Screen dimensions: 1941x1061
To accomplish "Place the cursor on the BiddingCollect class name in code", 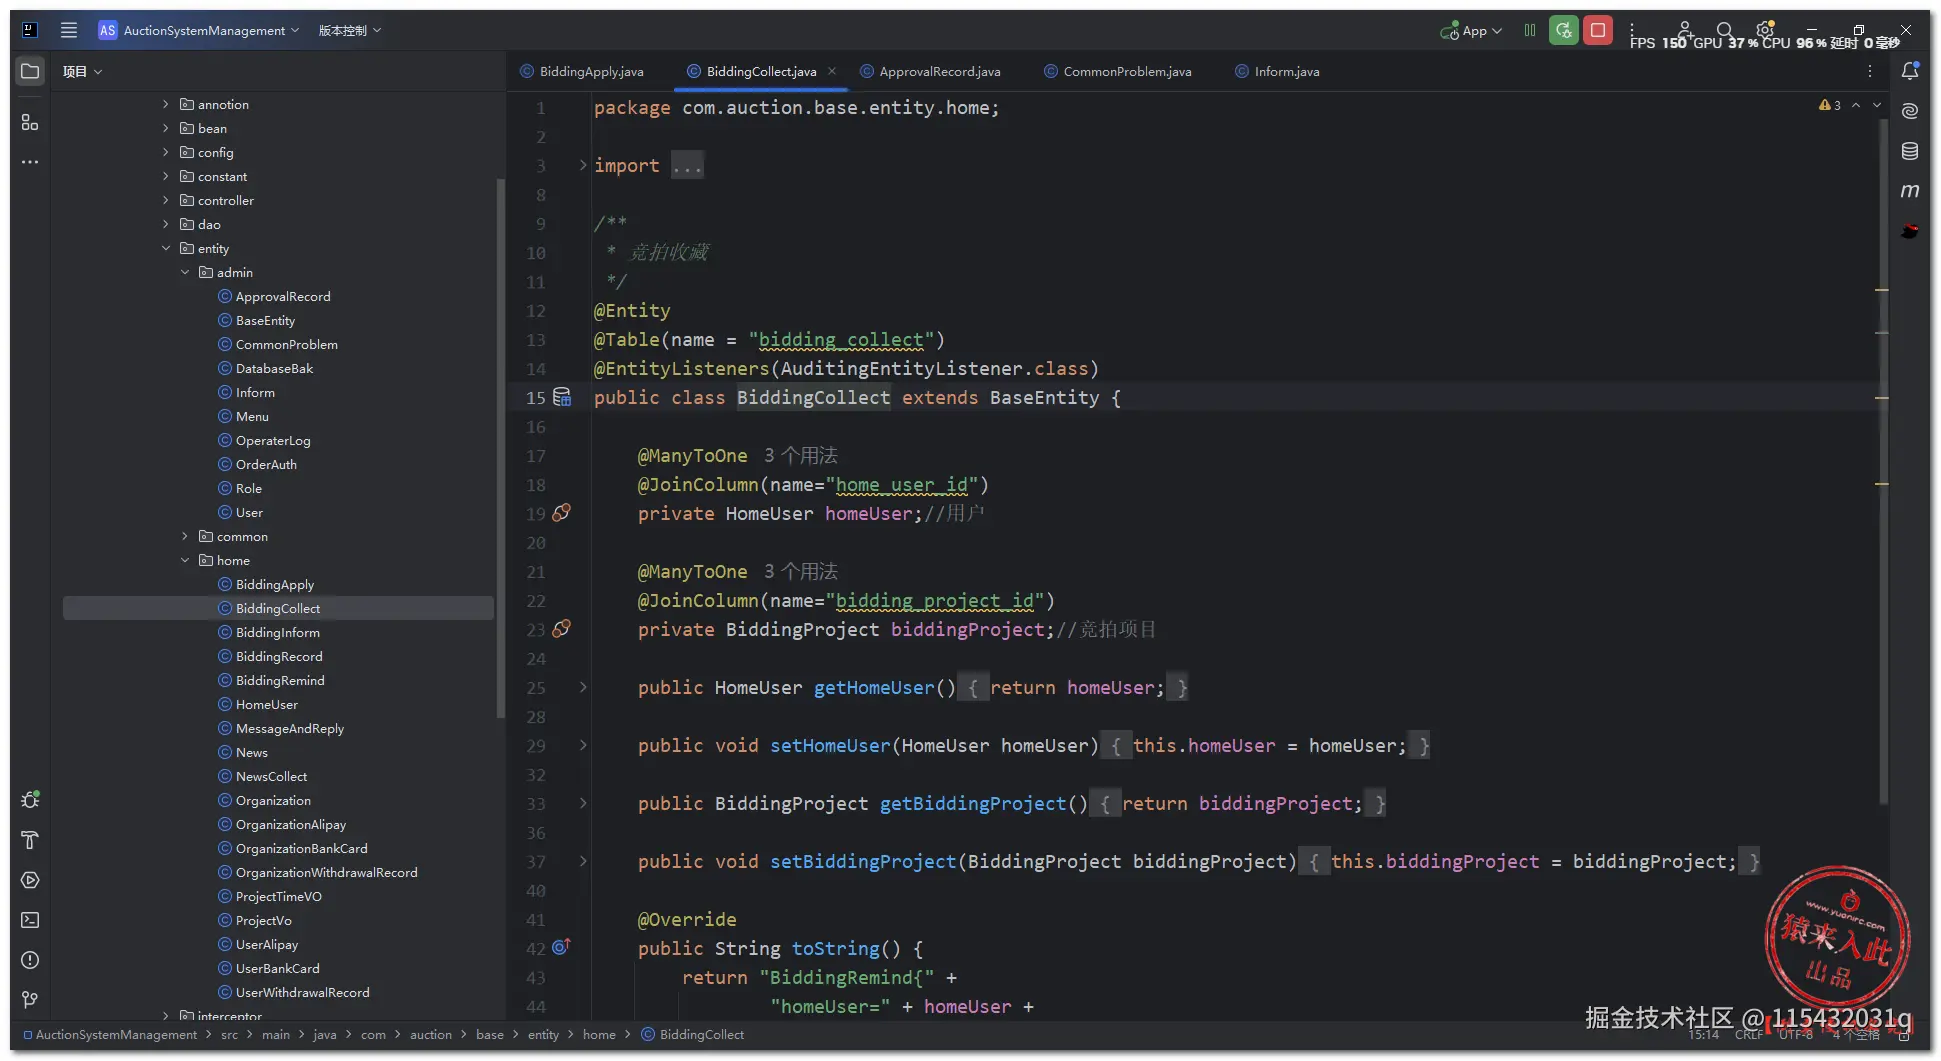I will click(x=813, y=397).
